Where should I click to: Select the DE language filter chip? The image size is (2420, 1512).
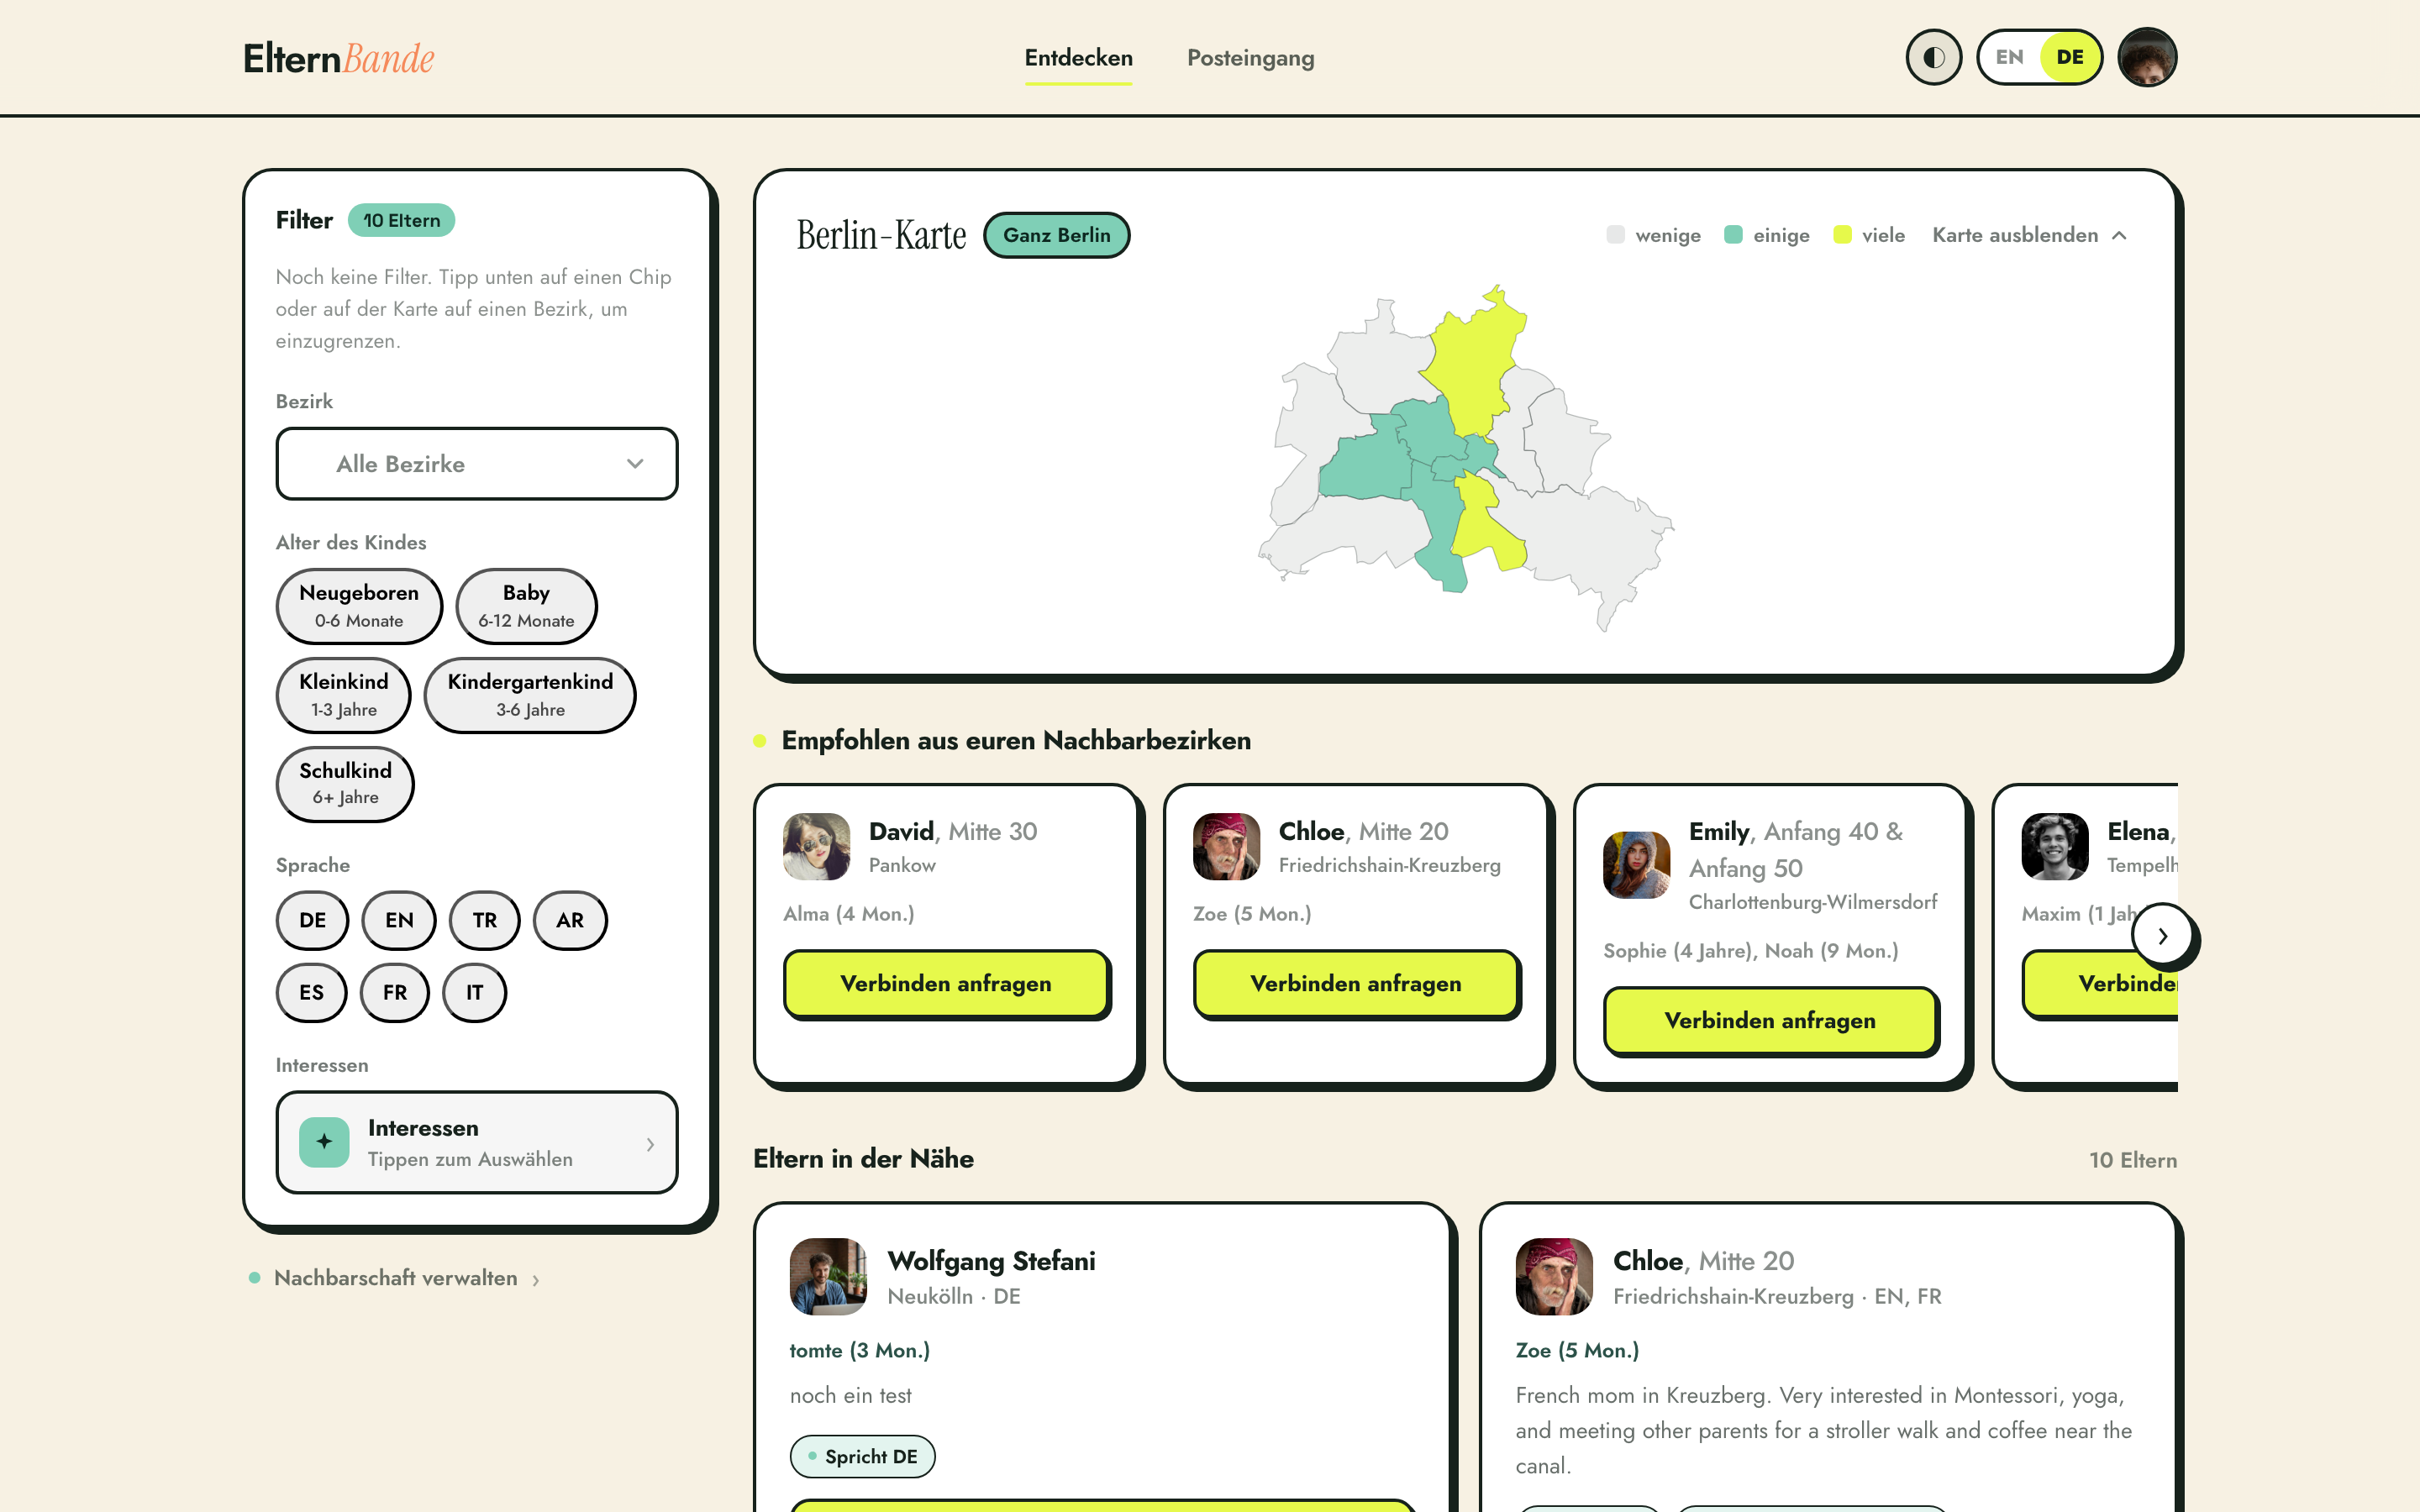pos(312,920)
